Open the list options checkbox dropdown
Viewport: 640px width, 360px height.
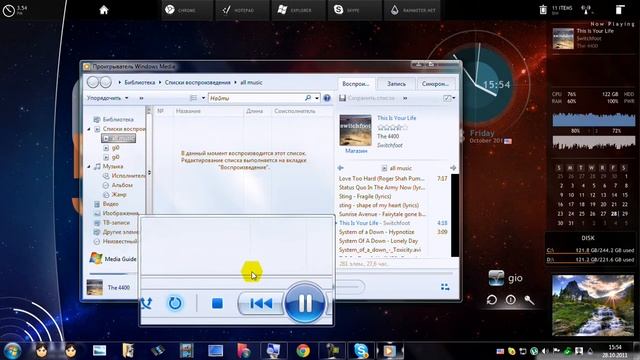pyautogui.click(x=449, y=98)
